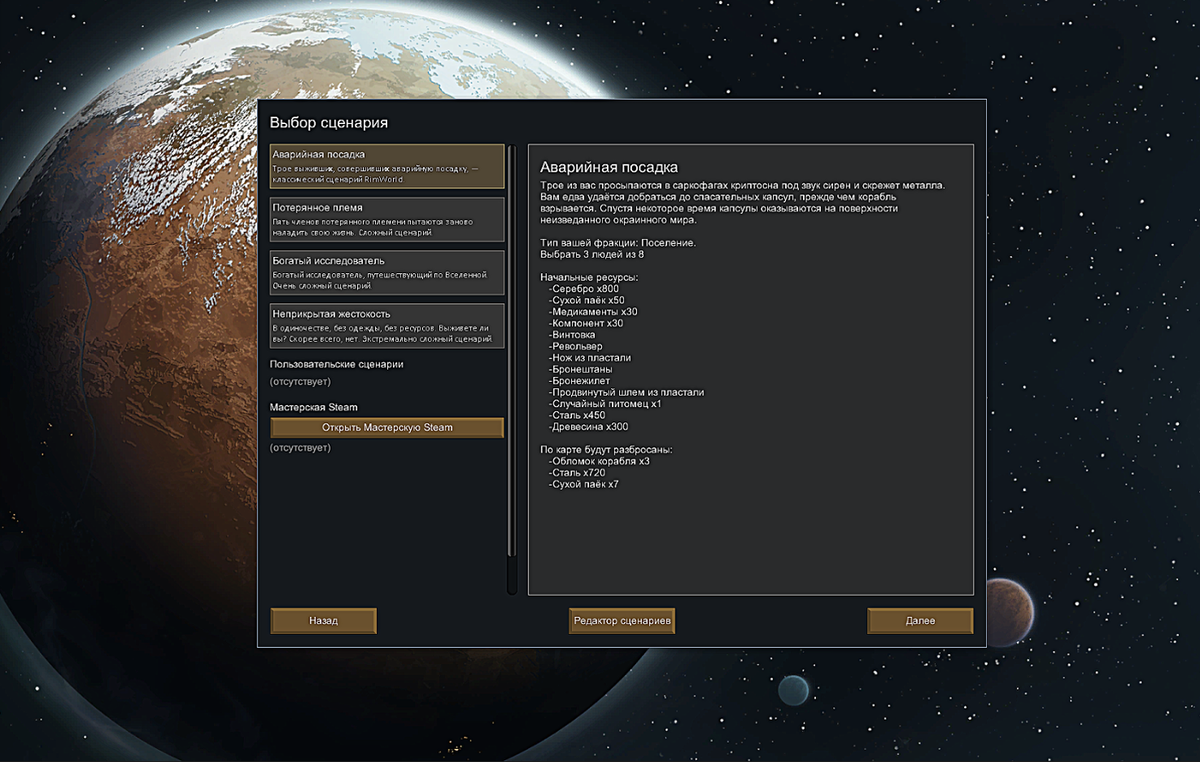Open the Редактор сценариев
This screenshot has height=762, width=1200.
coord(622,621)
